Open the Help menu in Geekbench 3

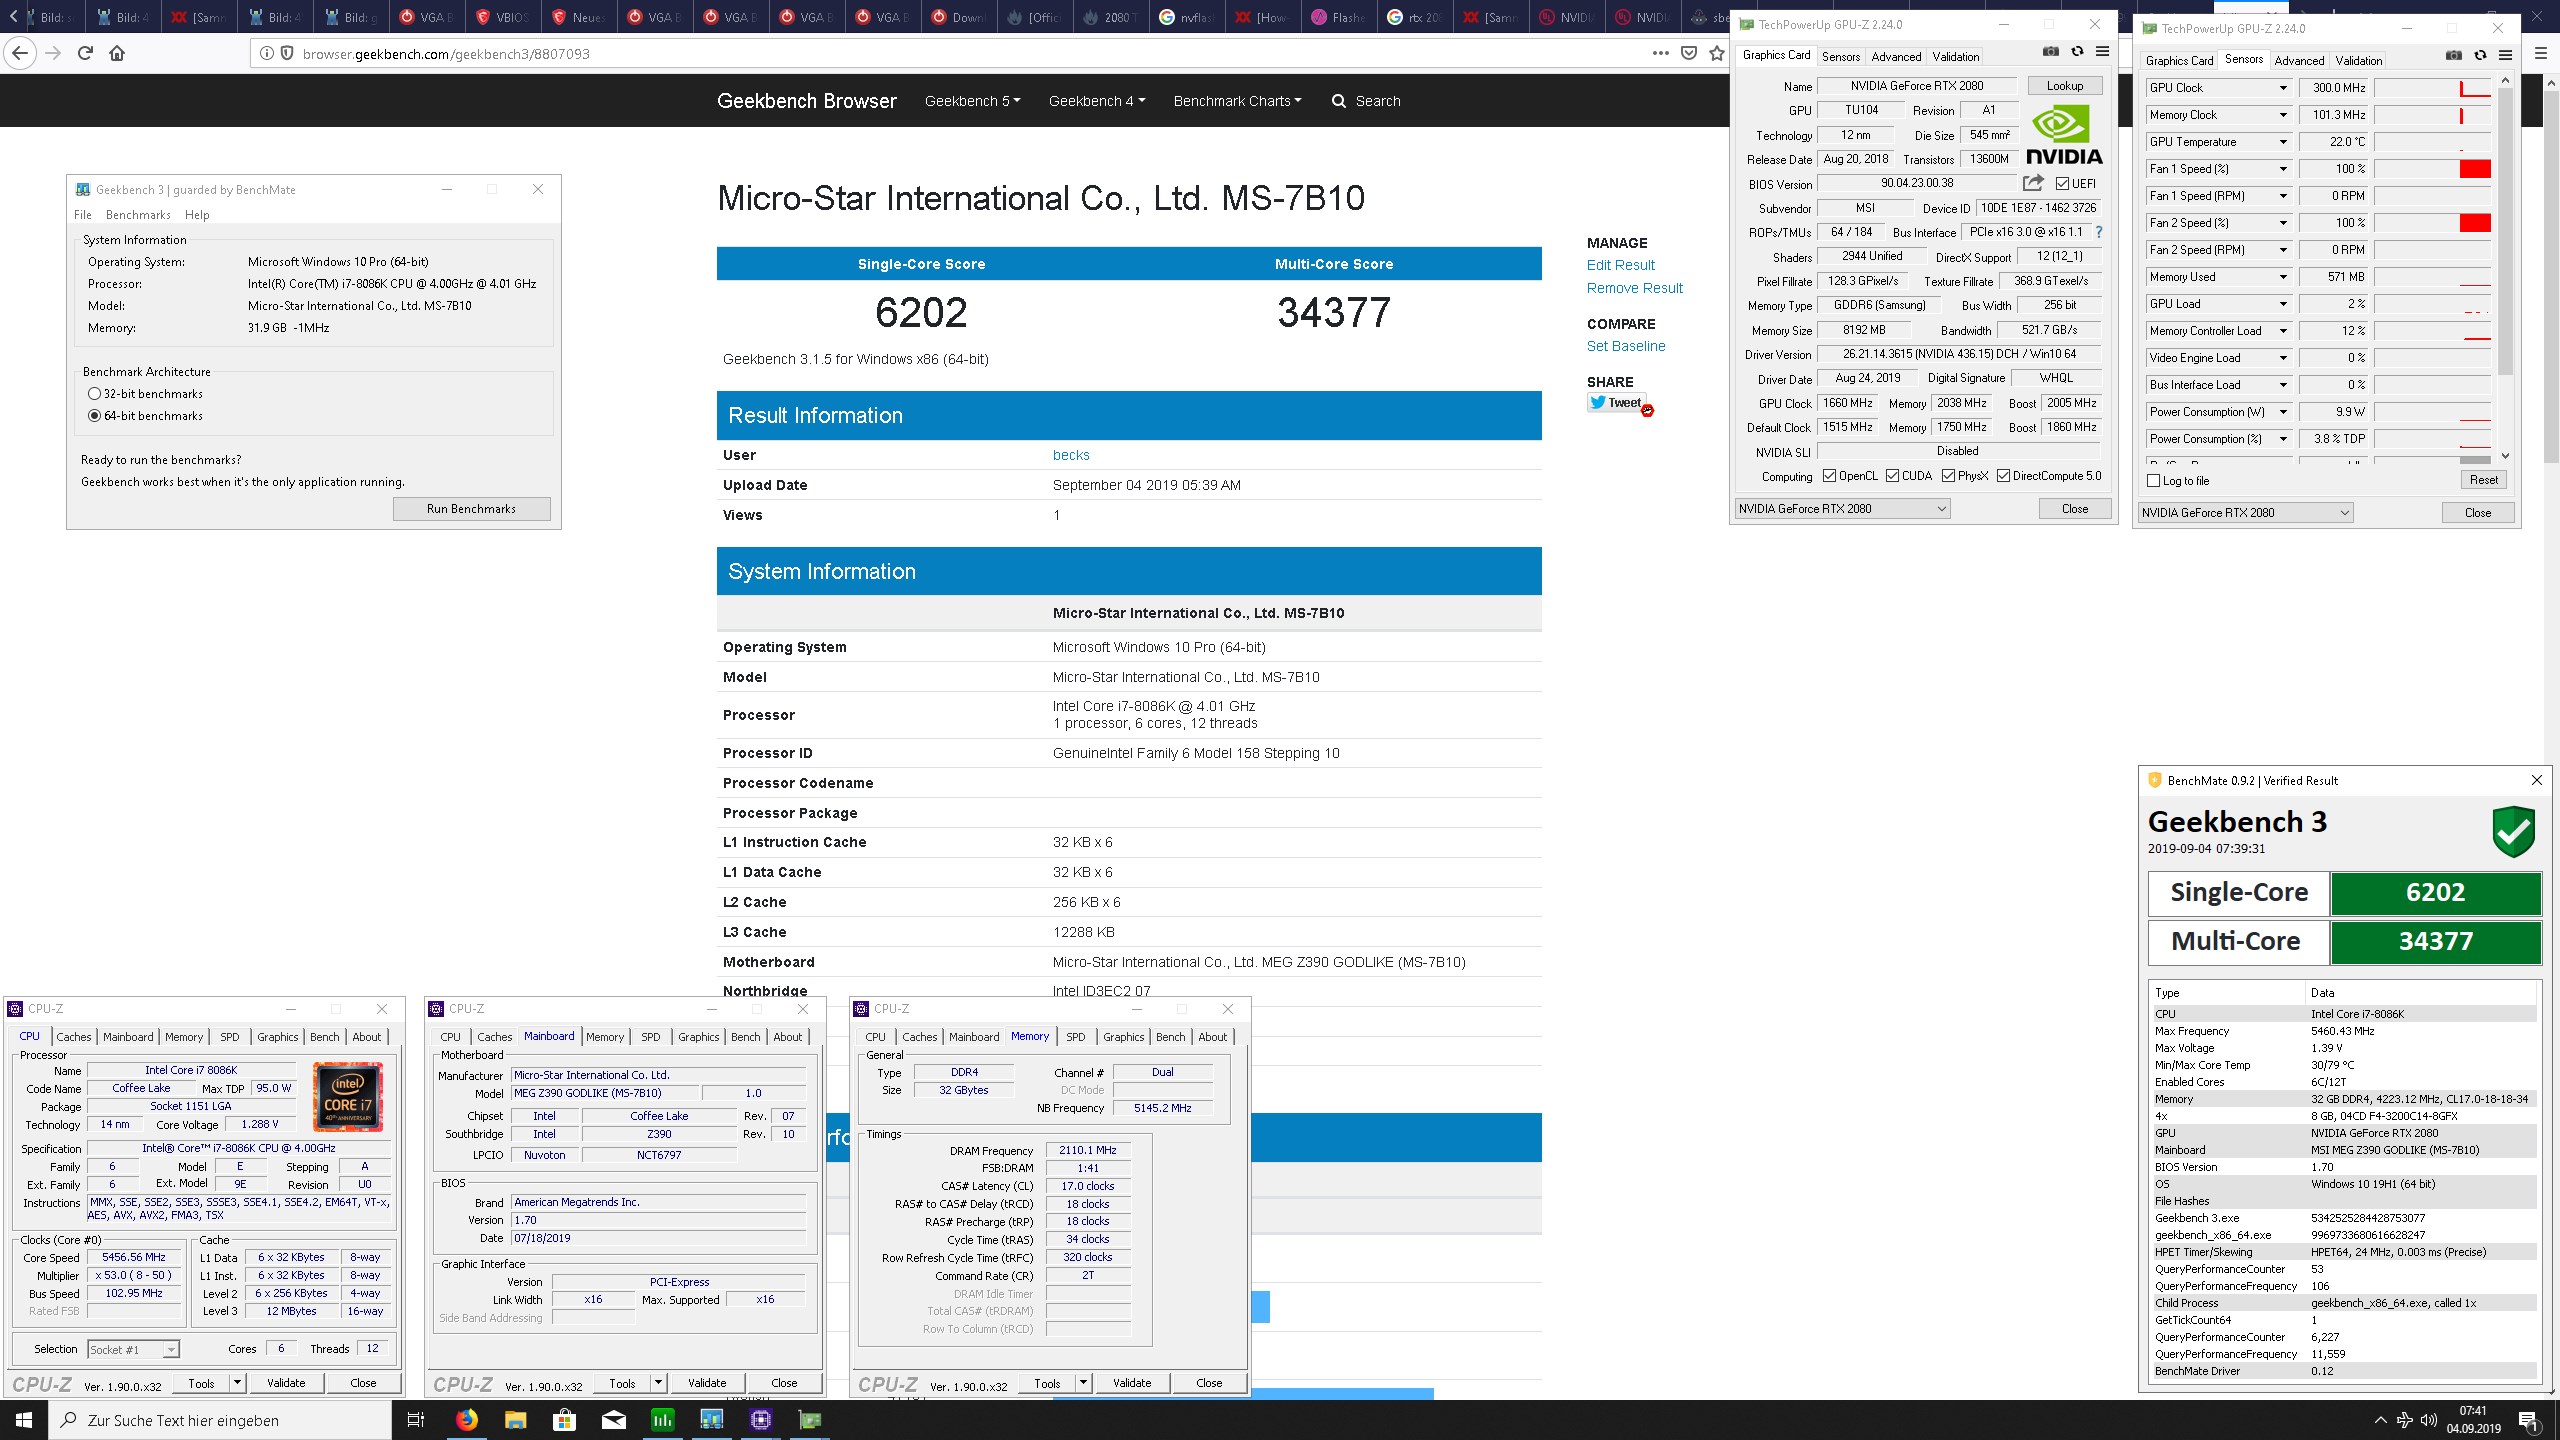197,215
